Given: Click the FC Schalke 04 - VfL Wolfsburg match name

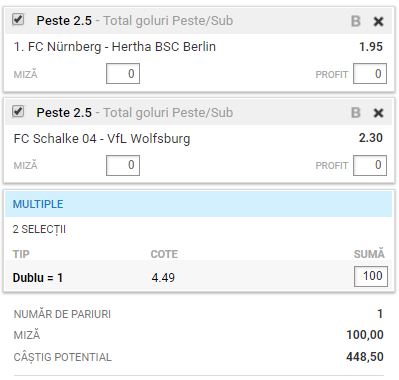Looking at the screenshot, I should click(x=102, y=139).
